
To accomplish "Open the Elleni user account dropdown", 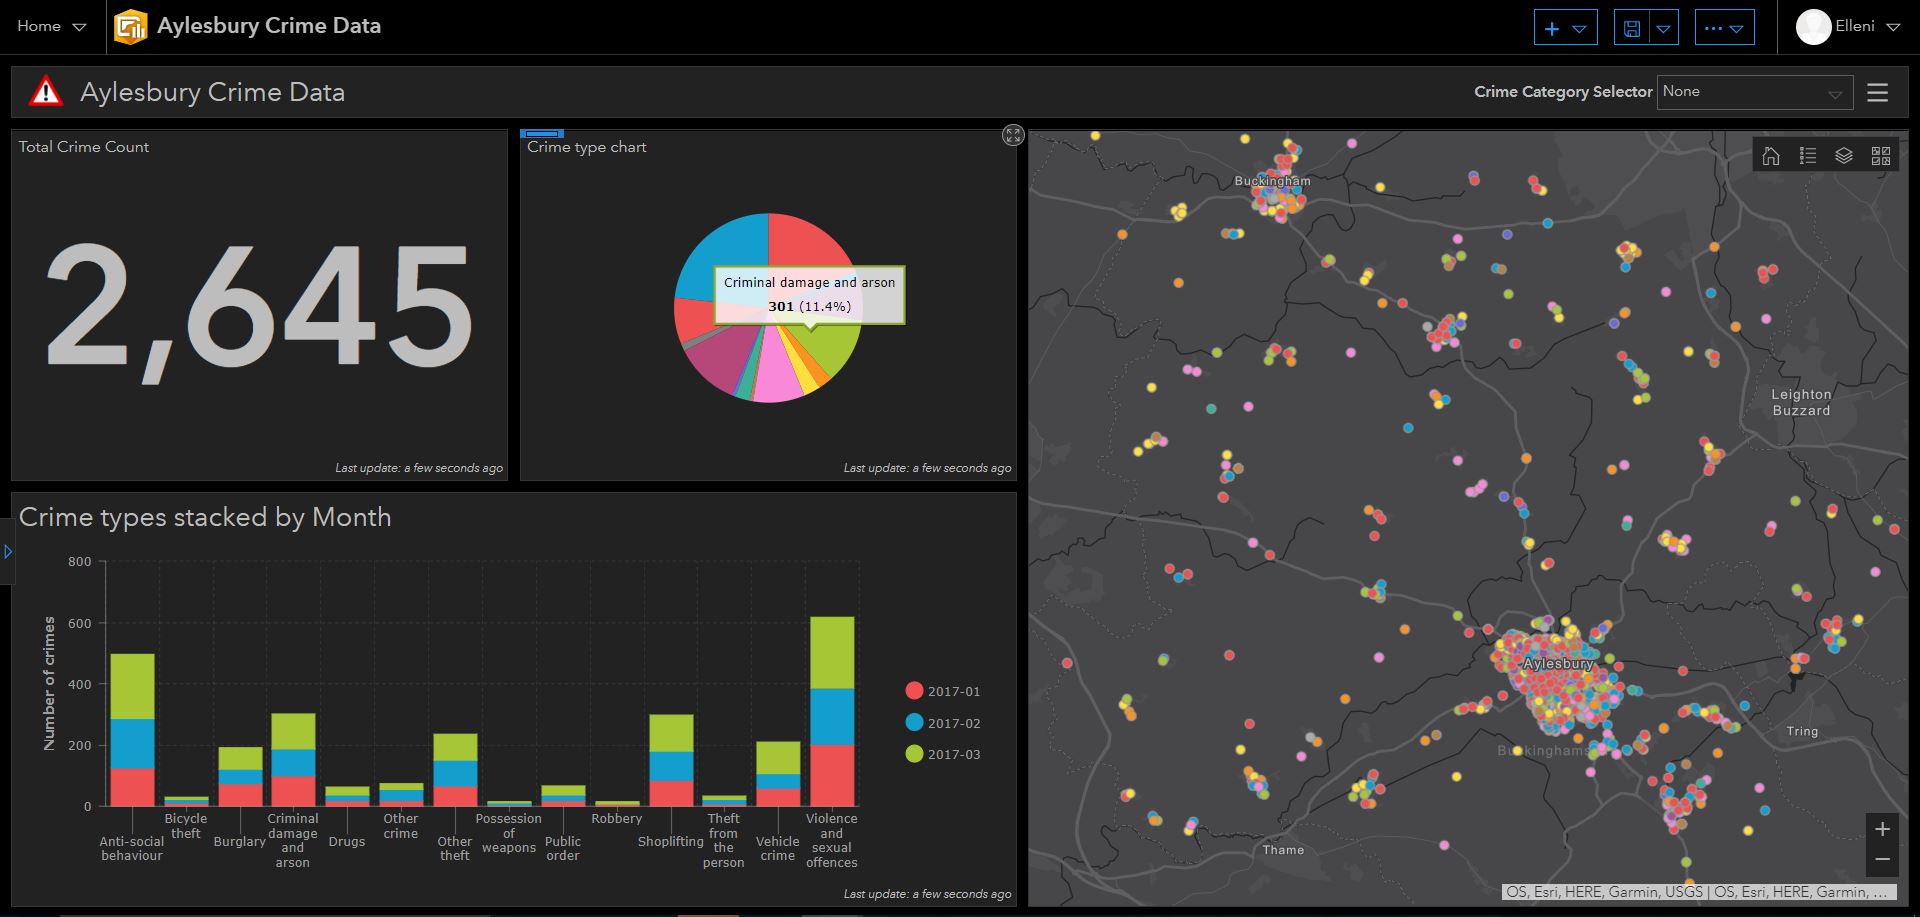I will [1848, 27].
